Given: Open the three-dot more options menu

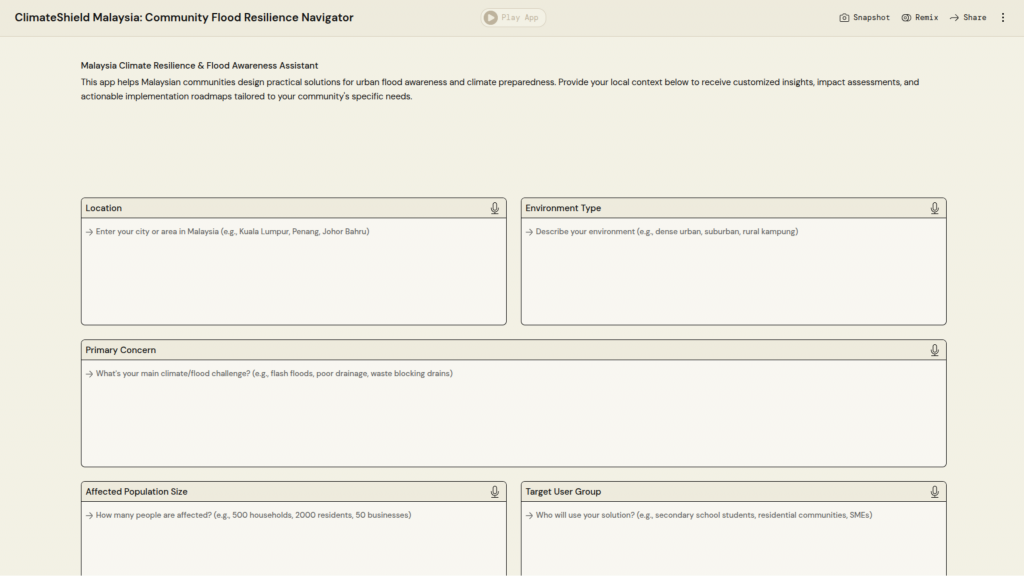Looking at the screenshot, I should [x=1003, y=18].
